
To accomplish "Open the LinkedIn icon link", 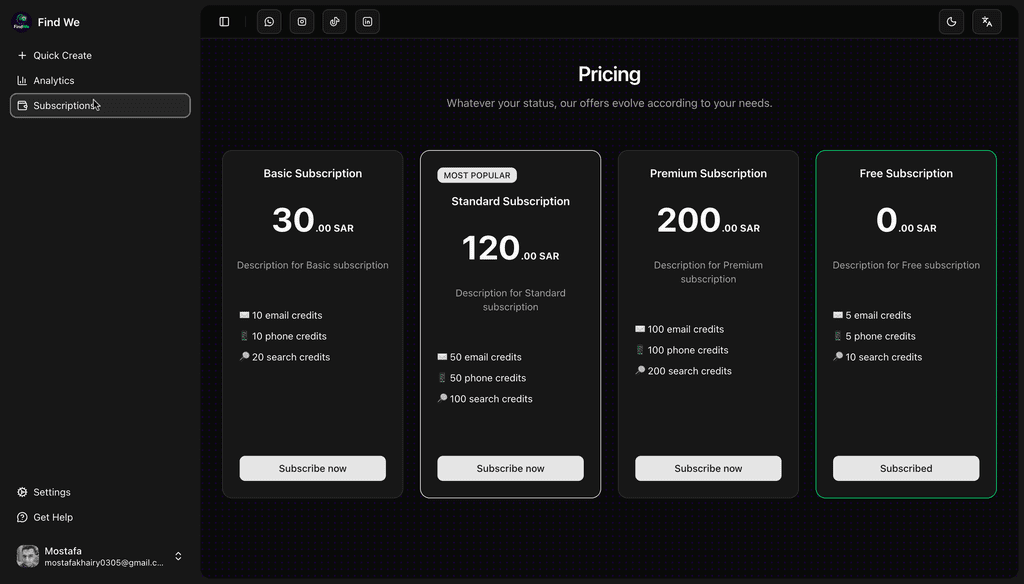I will [368, 22].
